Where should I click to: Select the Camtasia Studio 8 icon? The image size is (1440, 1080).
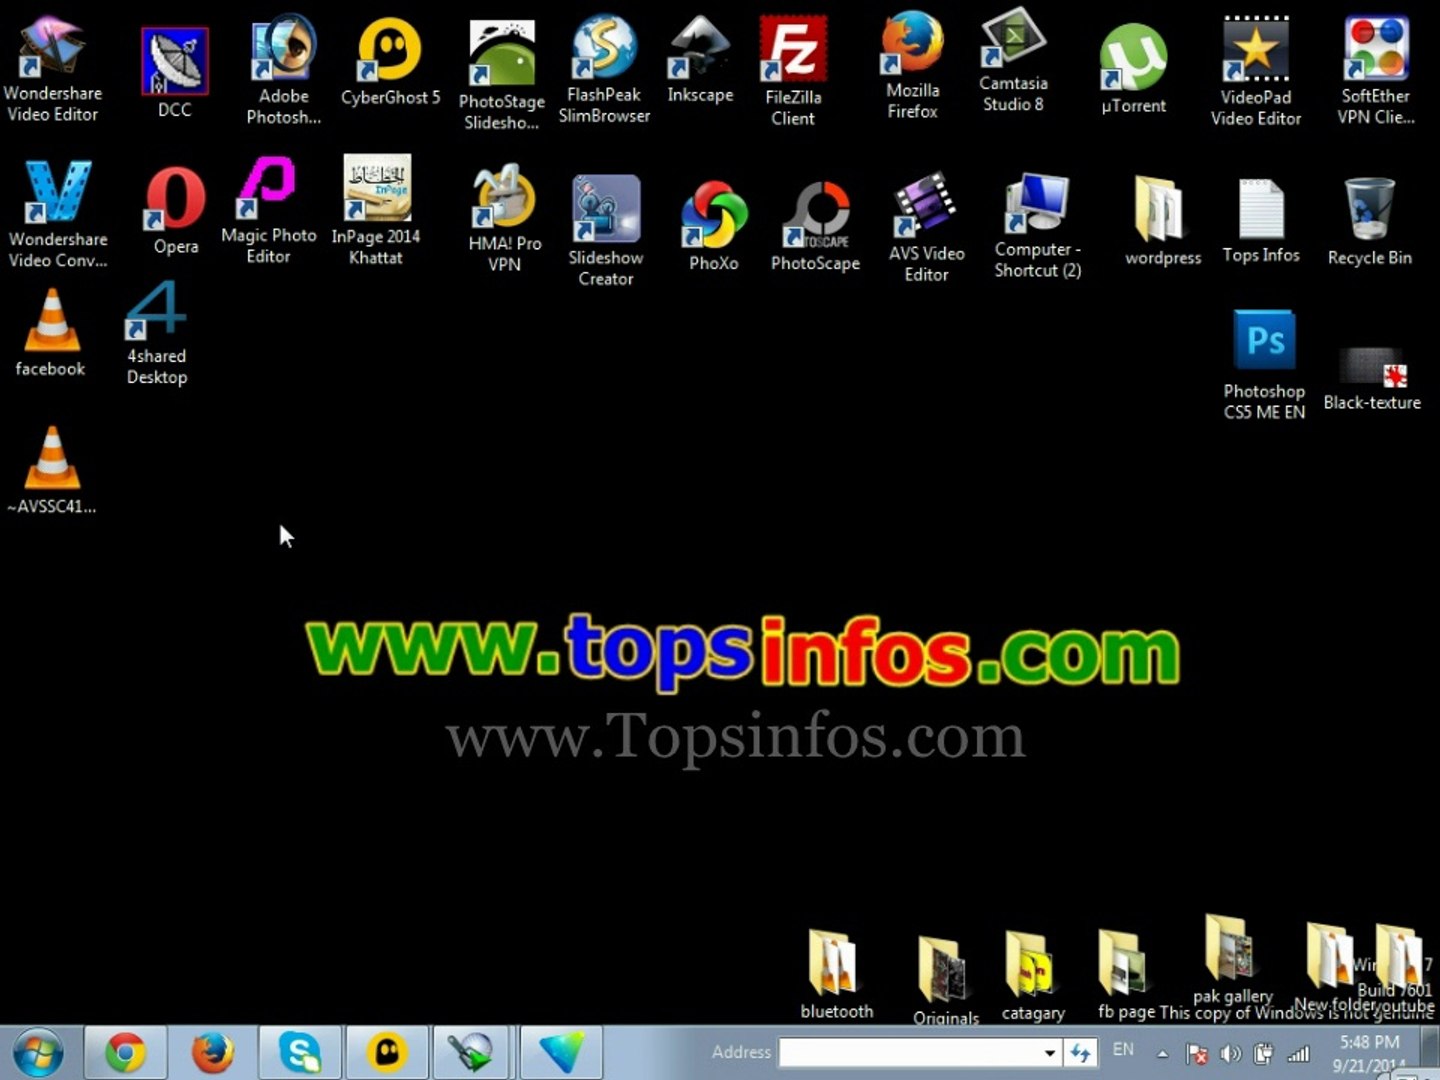[1013, 62]
